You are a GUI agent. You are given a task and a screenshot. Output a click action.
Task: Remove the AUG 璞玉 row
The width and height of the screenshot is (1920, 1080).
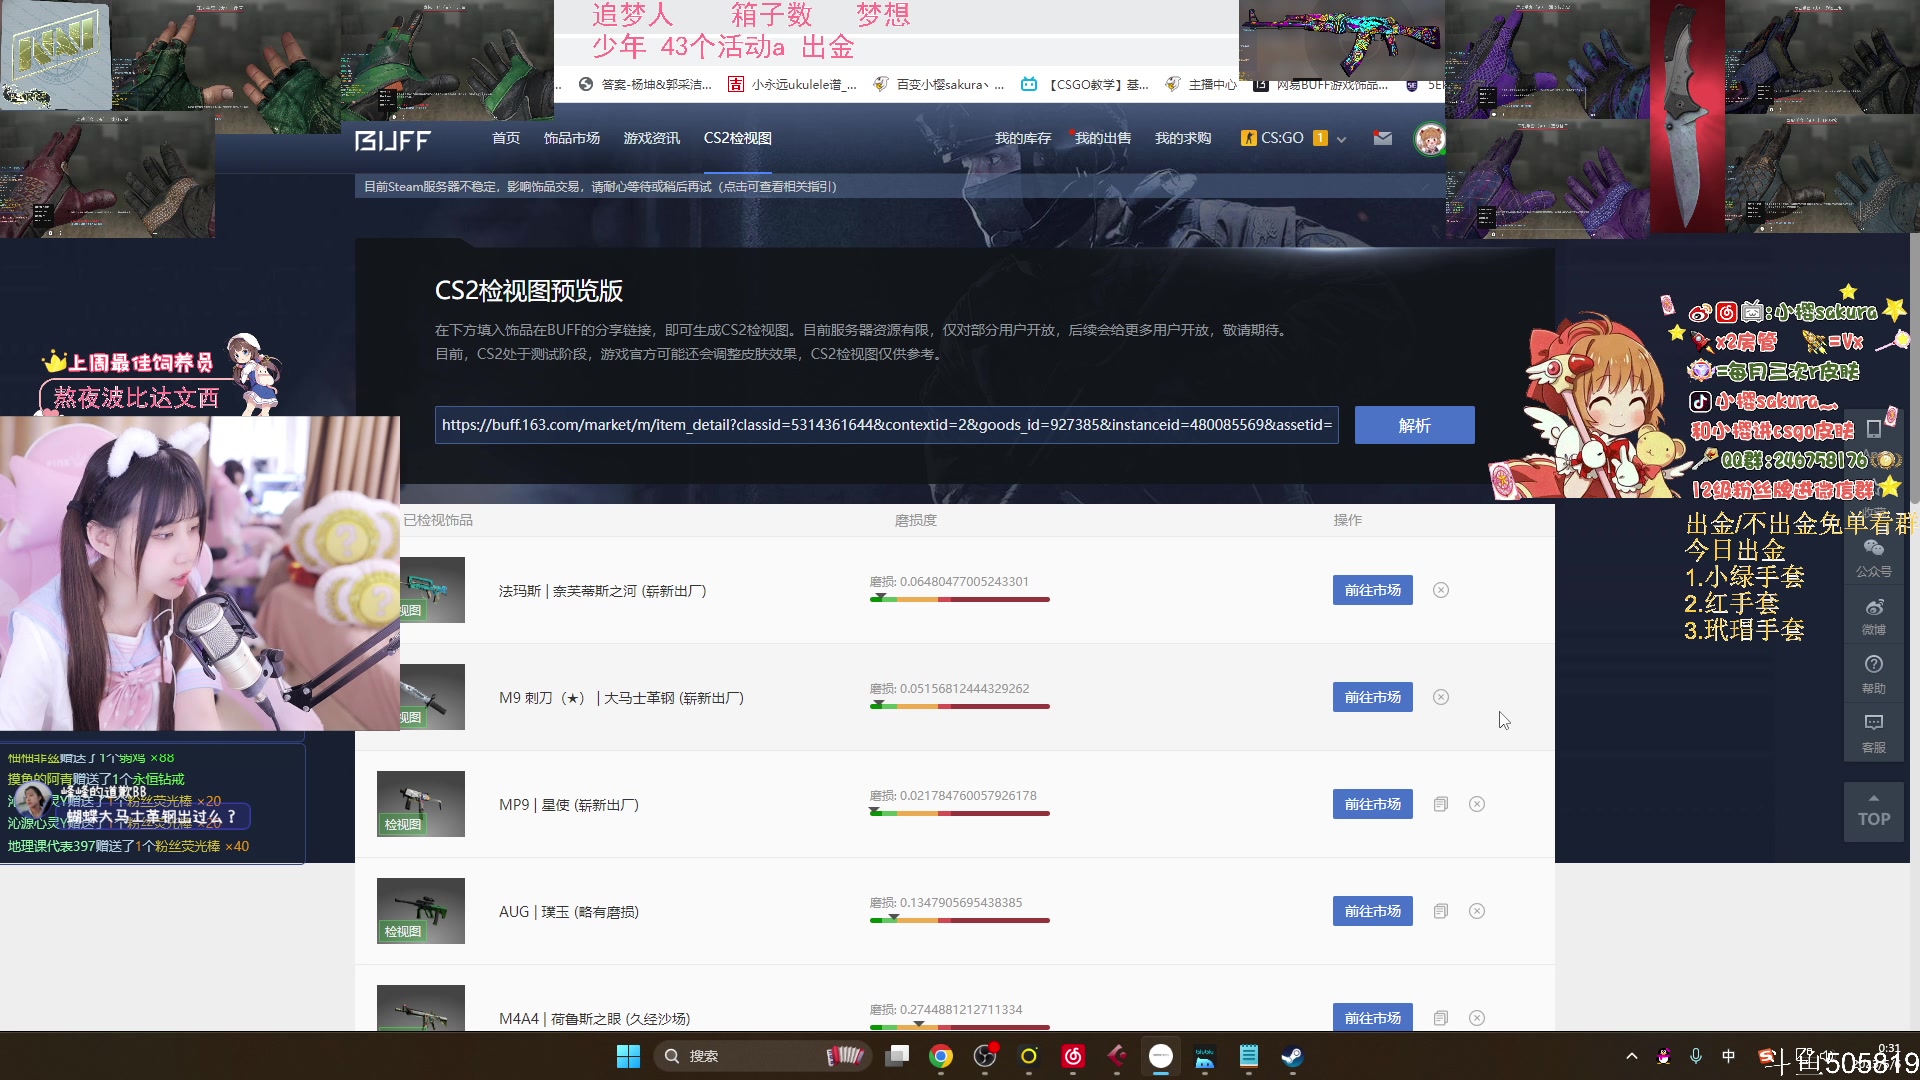click(x=1477, y=911)
